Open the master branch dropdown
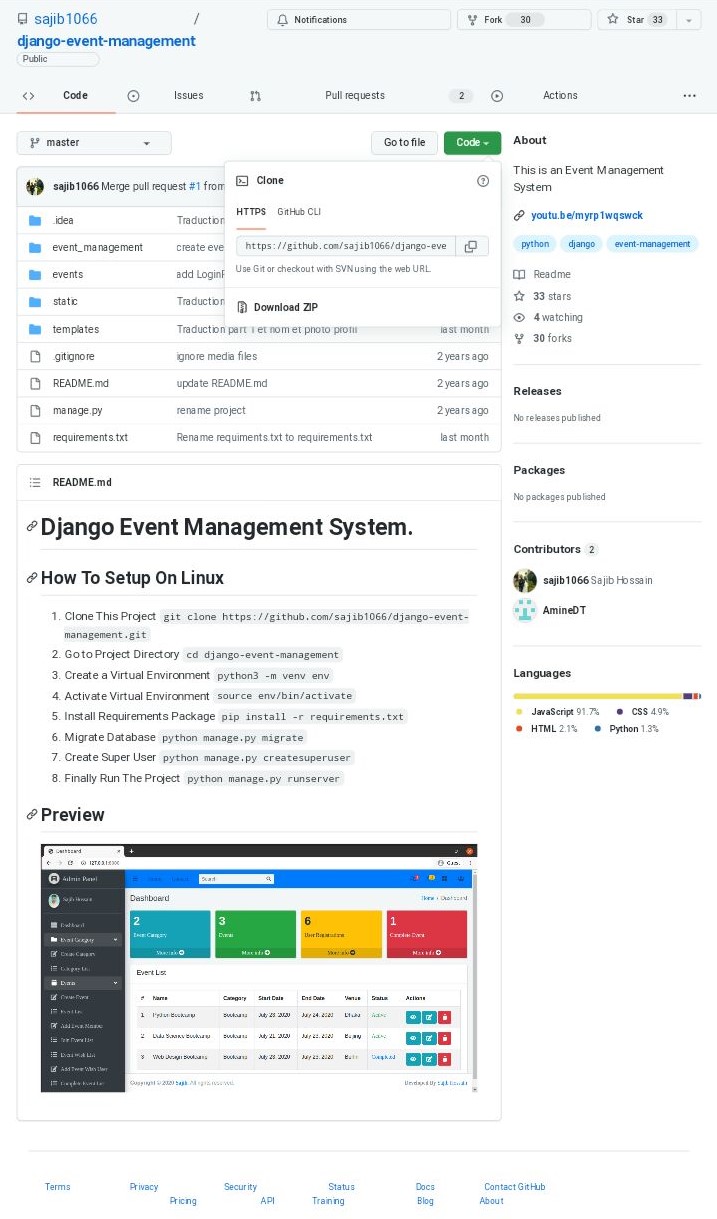717x1219 pixels. click(94, 143)
